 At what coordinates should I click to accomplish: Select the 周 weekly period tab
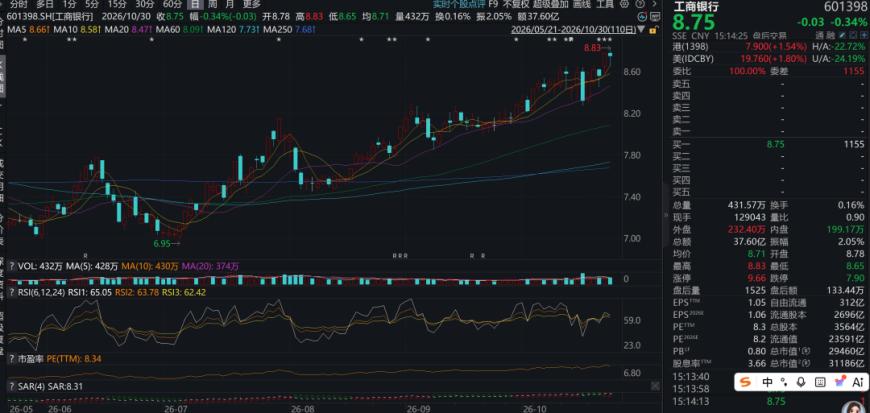pos(212,4)
